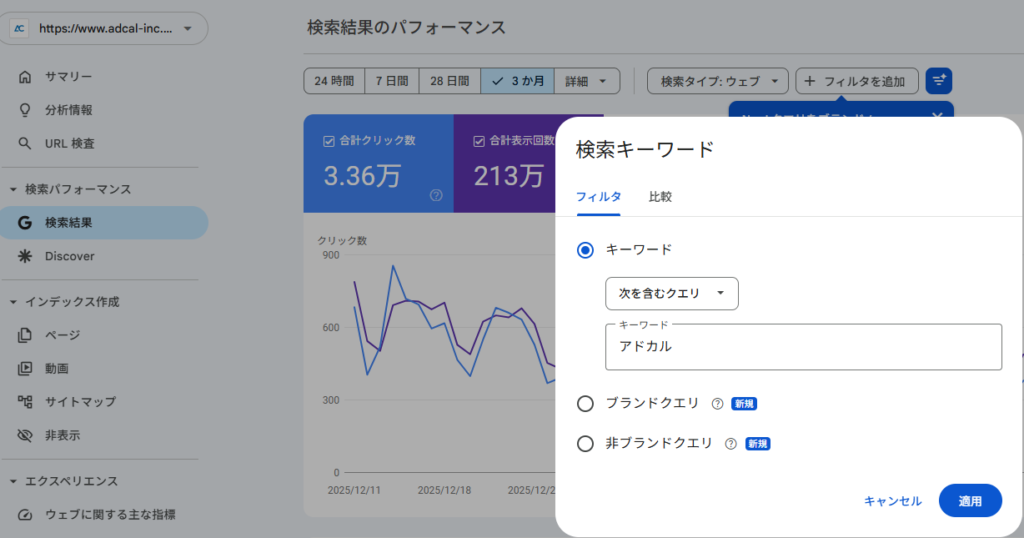This screenshot has width=1024, height=538.
Task: Click the 213万 total impressions value
Action: click(508, 176)
